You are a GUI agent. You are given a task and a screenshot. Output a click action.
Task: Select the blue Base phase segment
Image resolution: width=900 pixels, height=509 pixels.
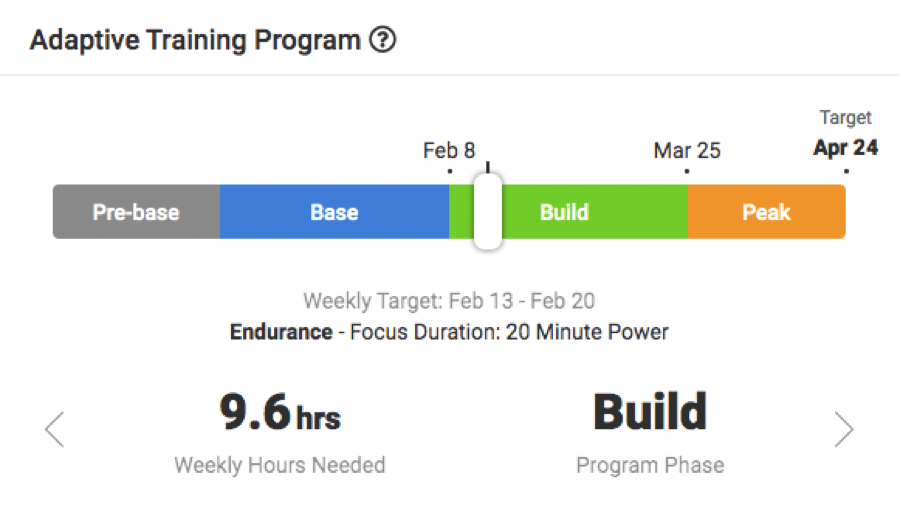[x=335, y=212]
